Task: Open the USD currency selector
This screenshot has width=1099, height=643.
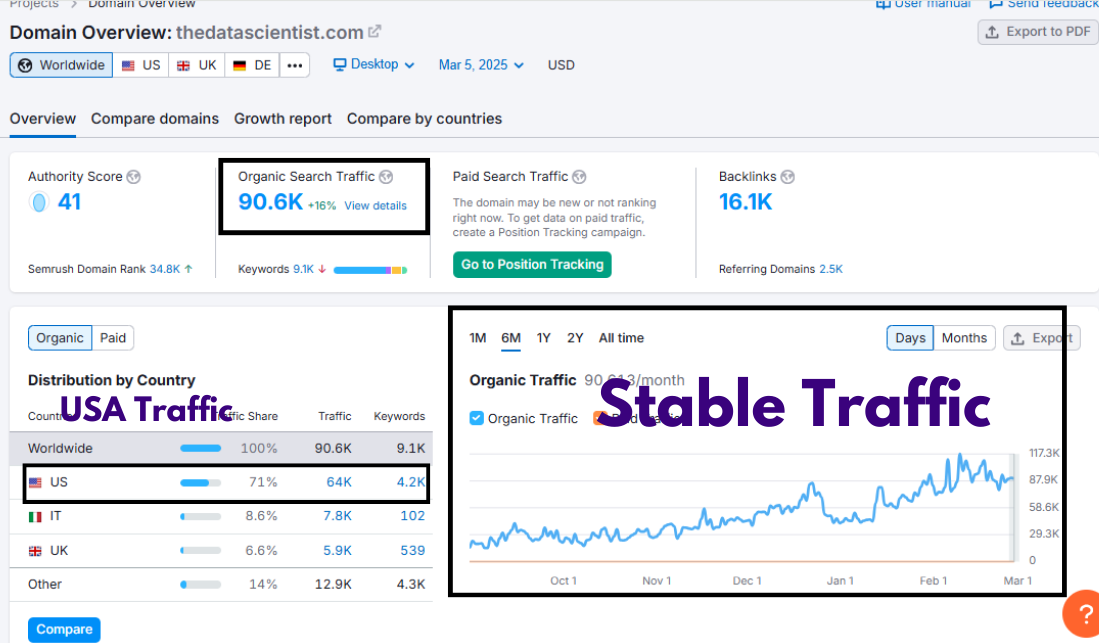Action: [x=561, y=65]
